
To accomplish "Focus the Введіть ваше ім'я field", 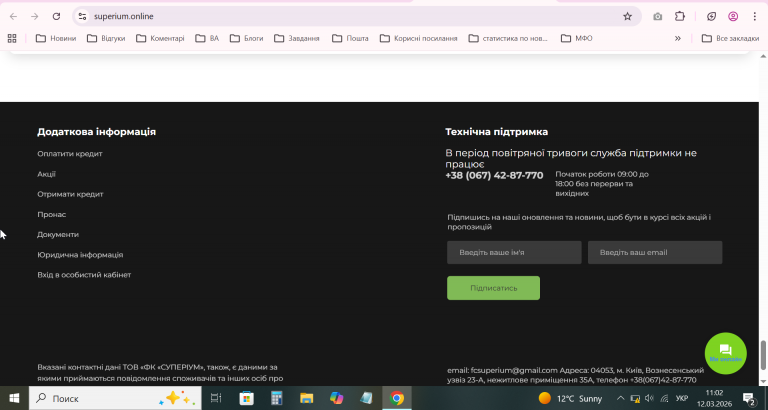I will 514,252.
